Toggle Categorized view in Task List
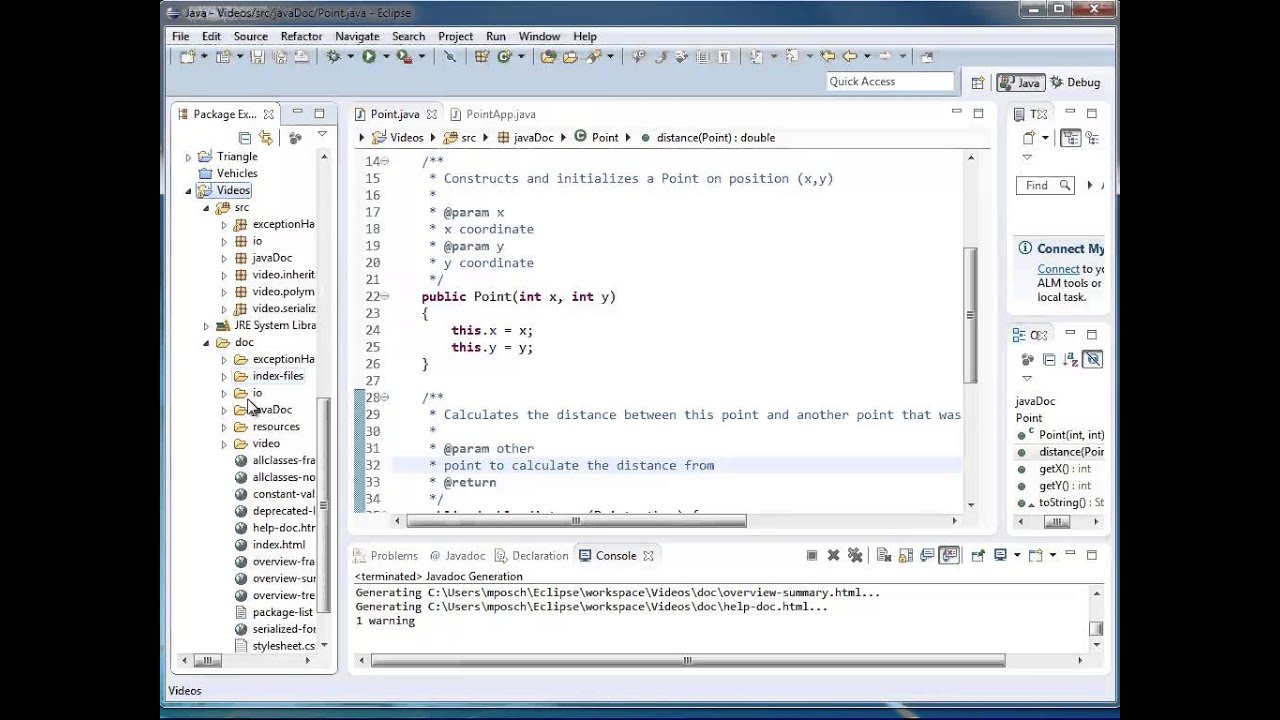The width and height of the screenshot is (1280, 720). coord(1071,137)
